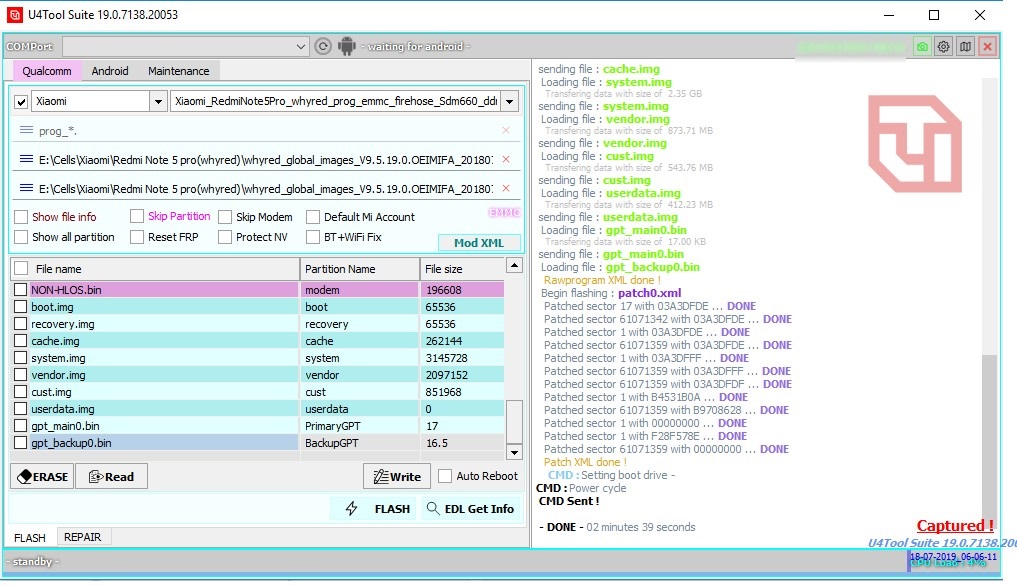Image resolution: width=1017 pixels, height=586 pixels.
Task: Enable the BT+WiFi Fix checkbox
Action: (x=313, y=237)
